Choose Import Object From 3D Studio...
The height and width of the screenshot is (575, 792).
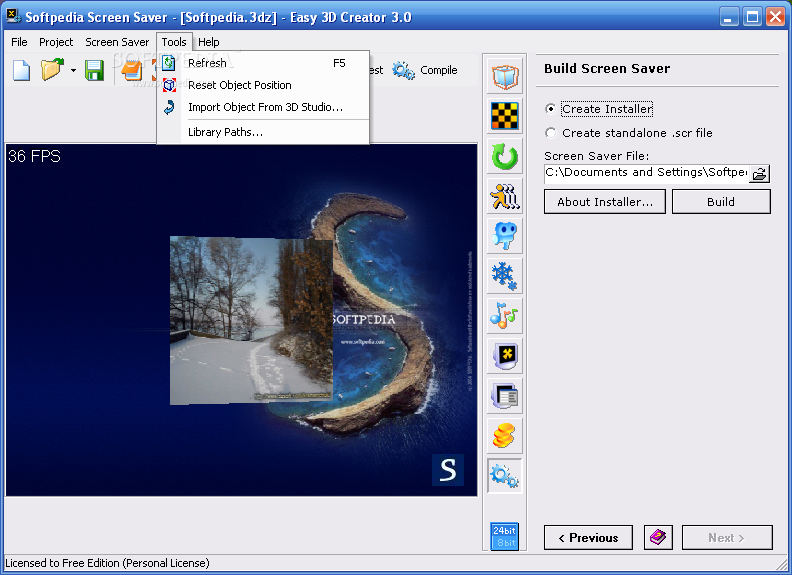(263, 107)
